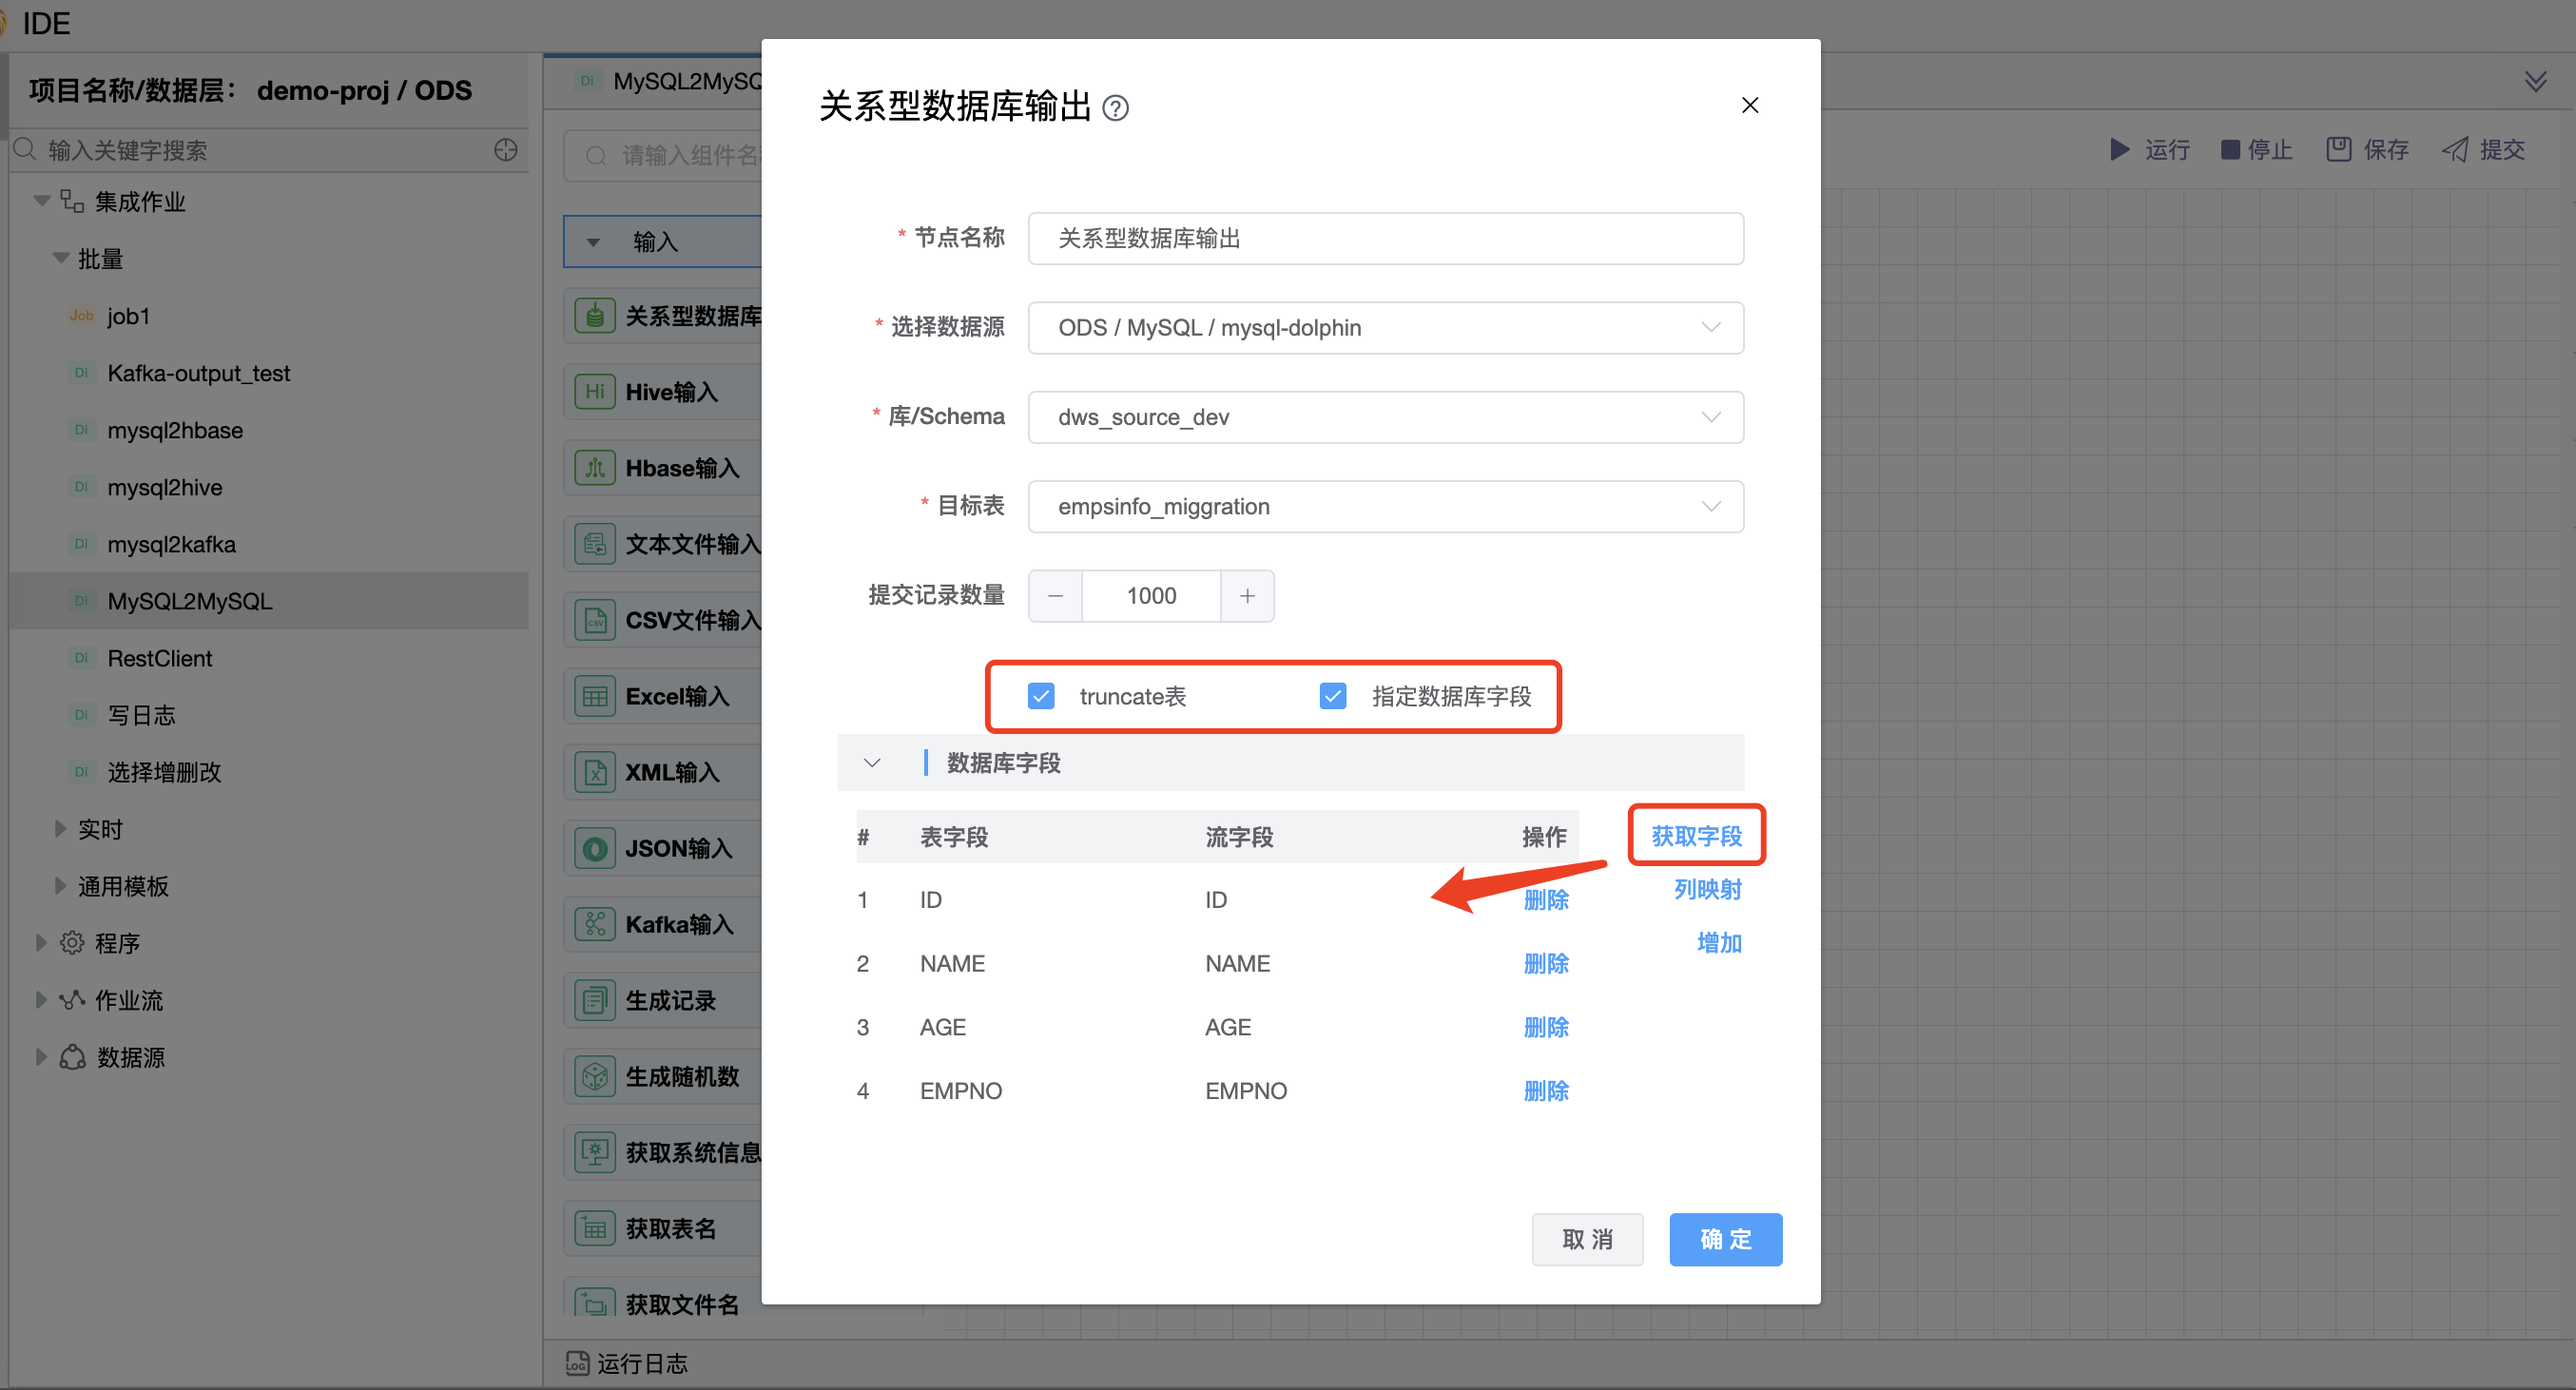The width and height of the screenshot is (2576, 1390).
Task: Click the 节点名称 input field
Action: 1385,238
